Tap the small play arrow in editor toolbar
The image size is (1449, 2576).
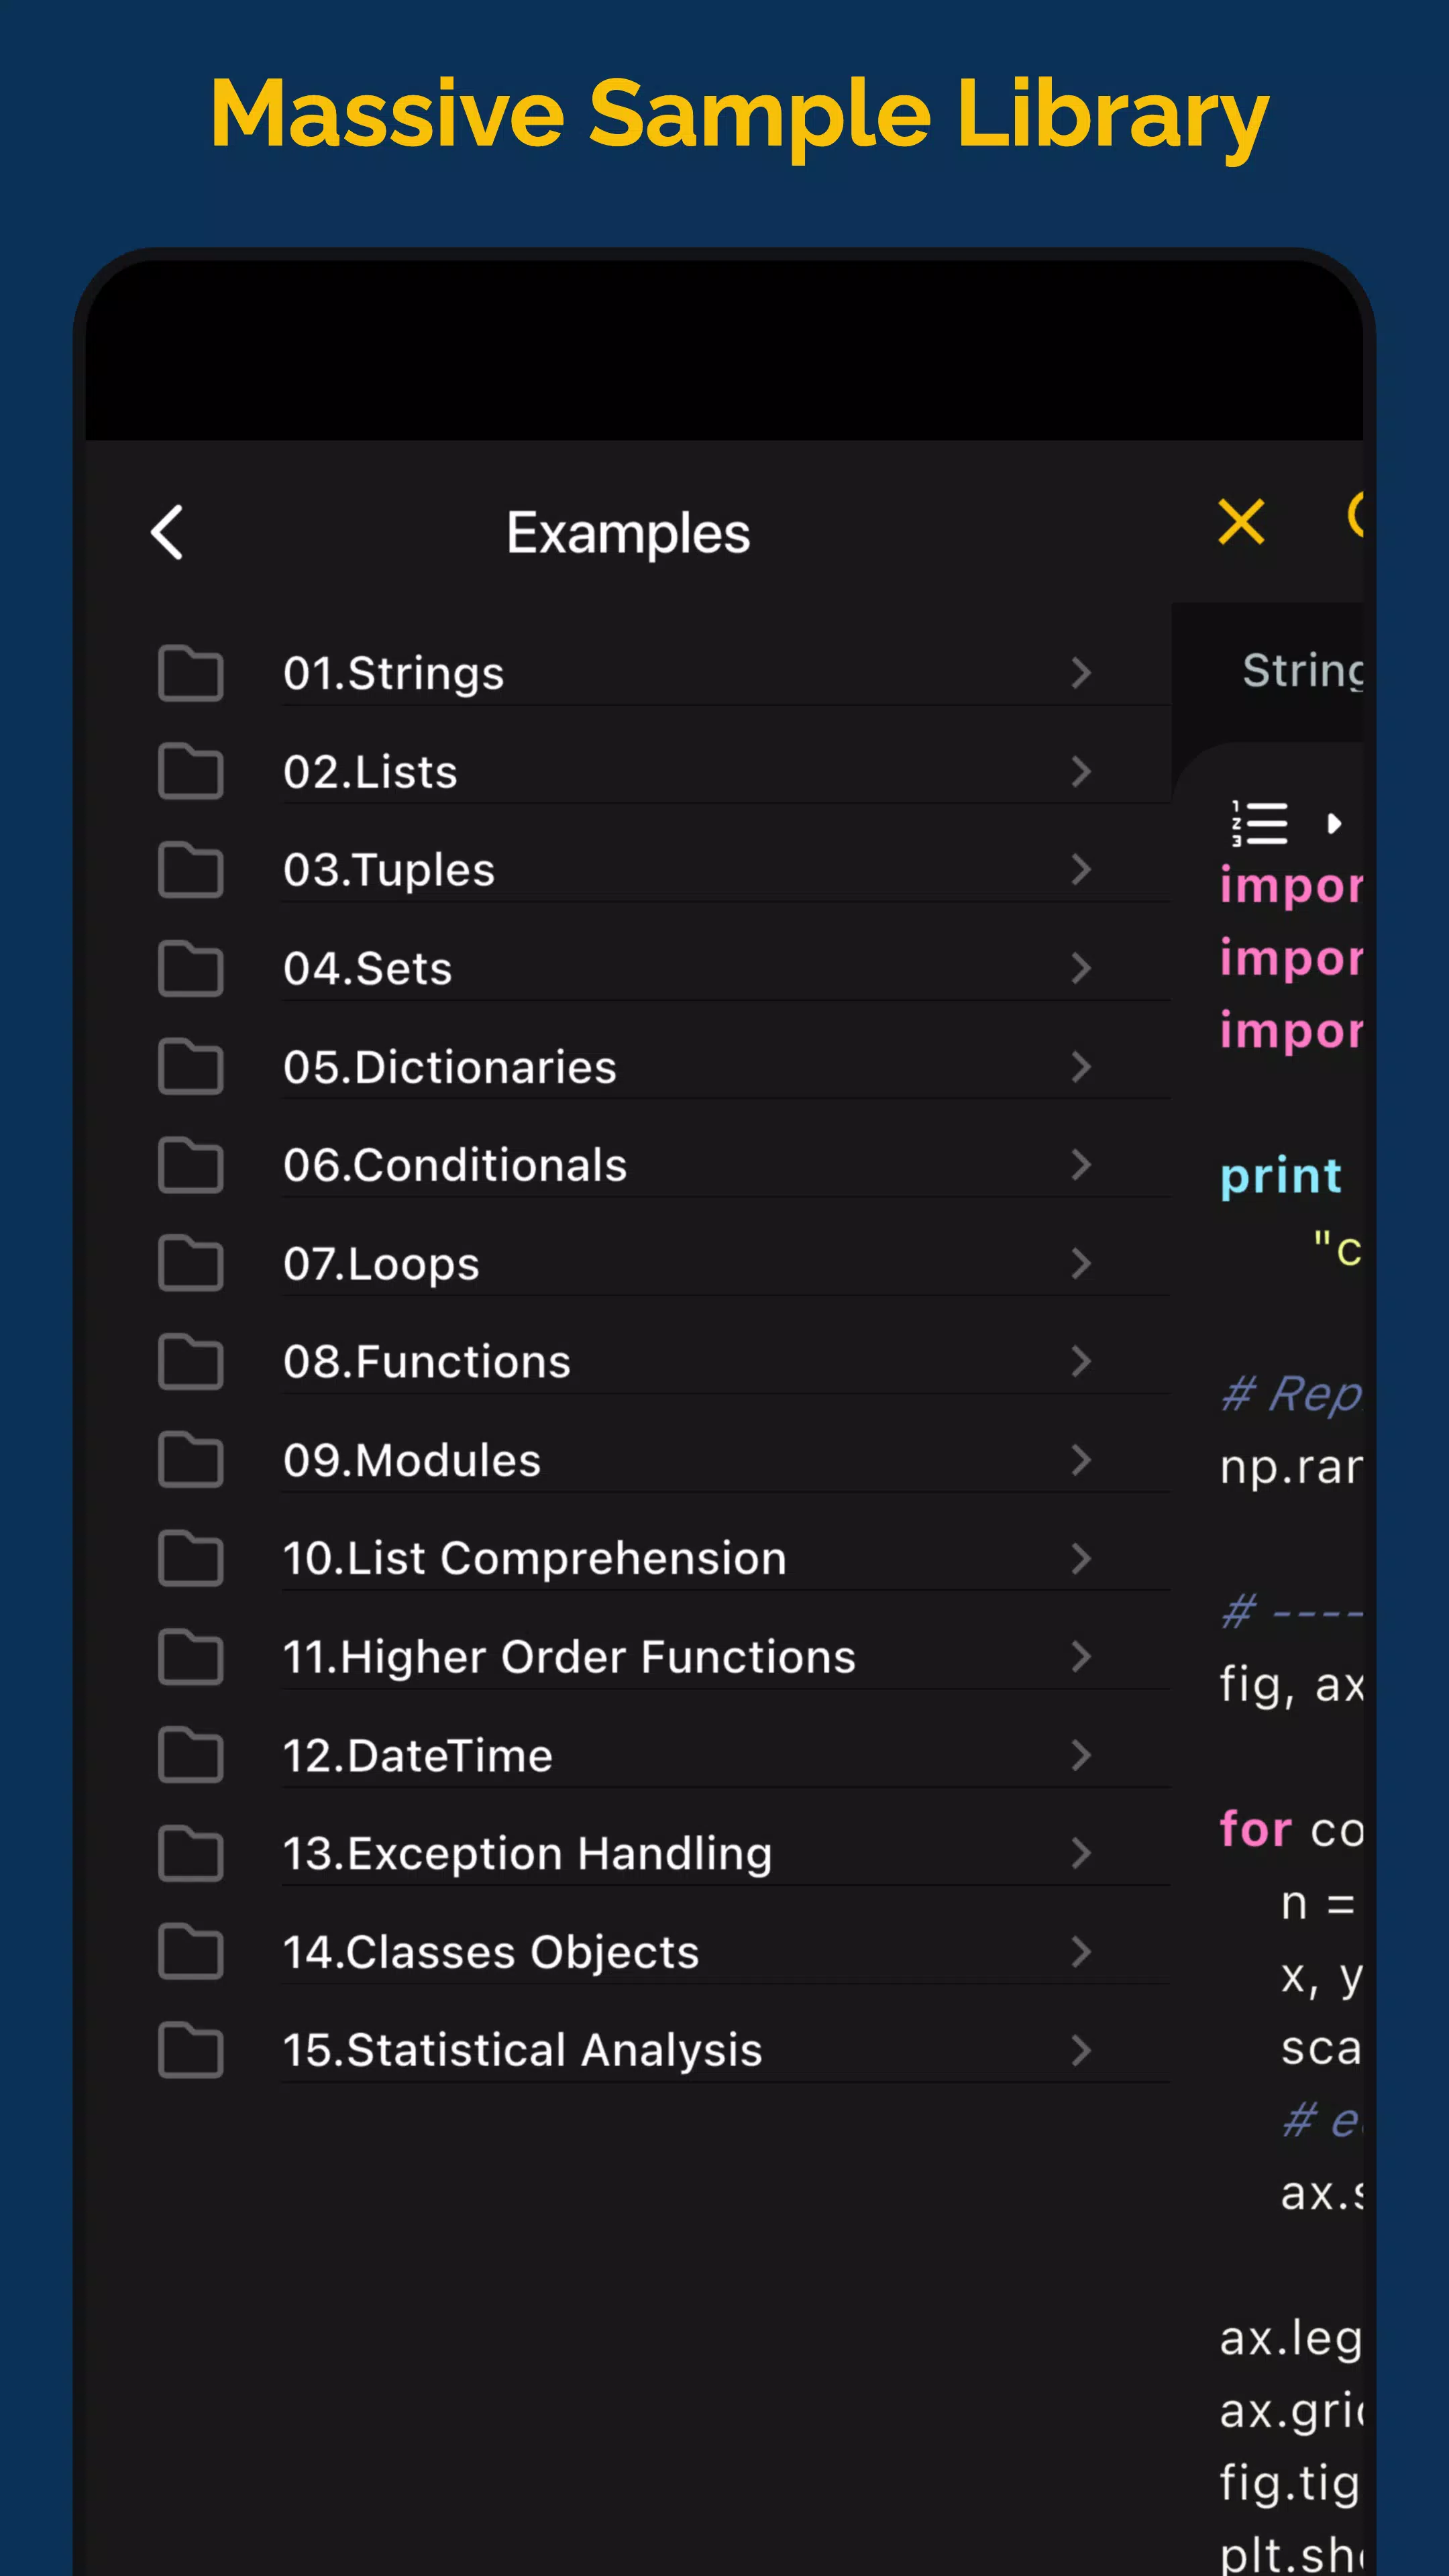[1333, 824]
